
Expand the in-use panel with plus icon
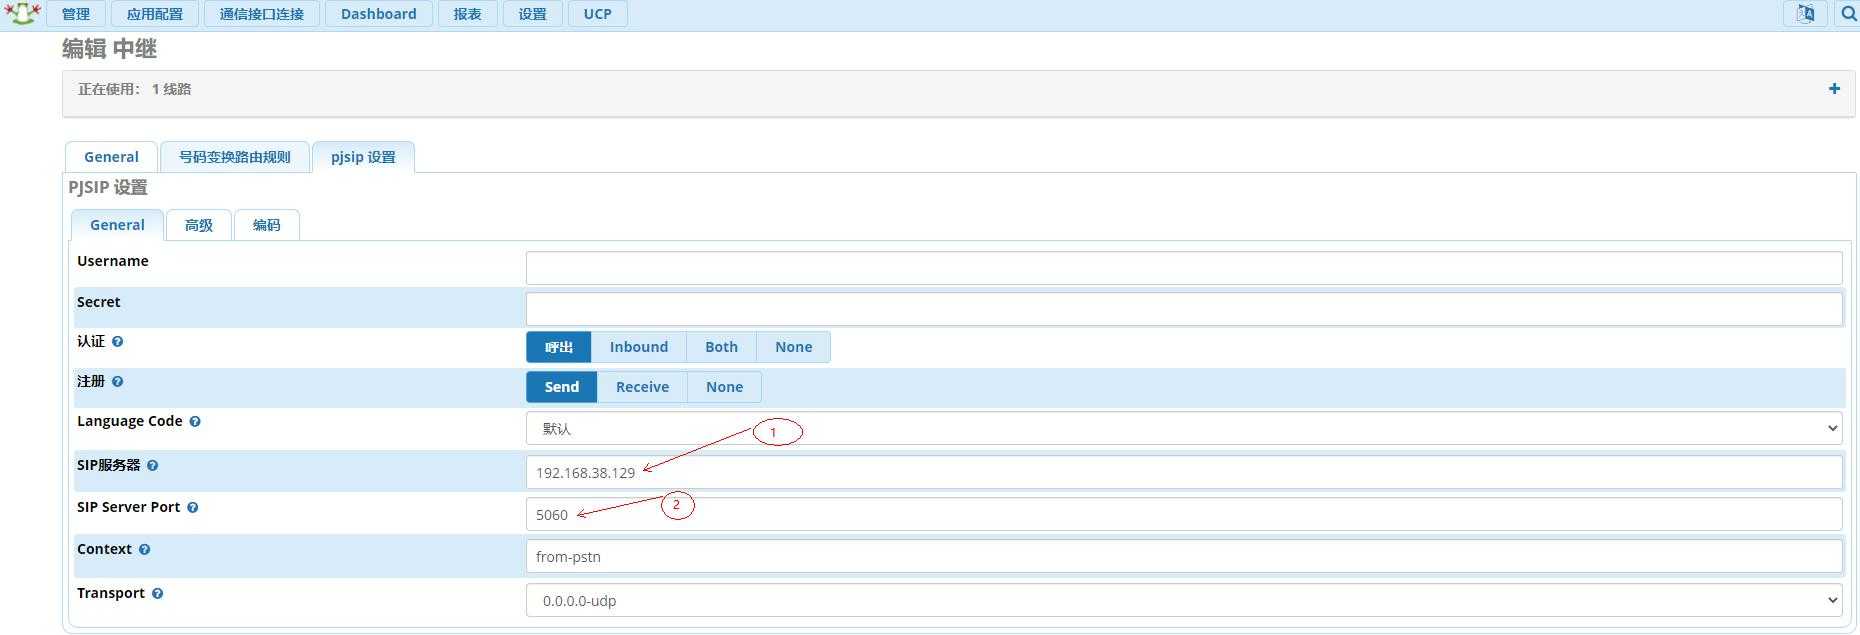[1834, 88]
